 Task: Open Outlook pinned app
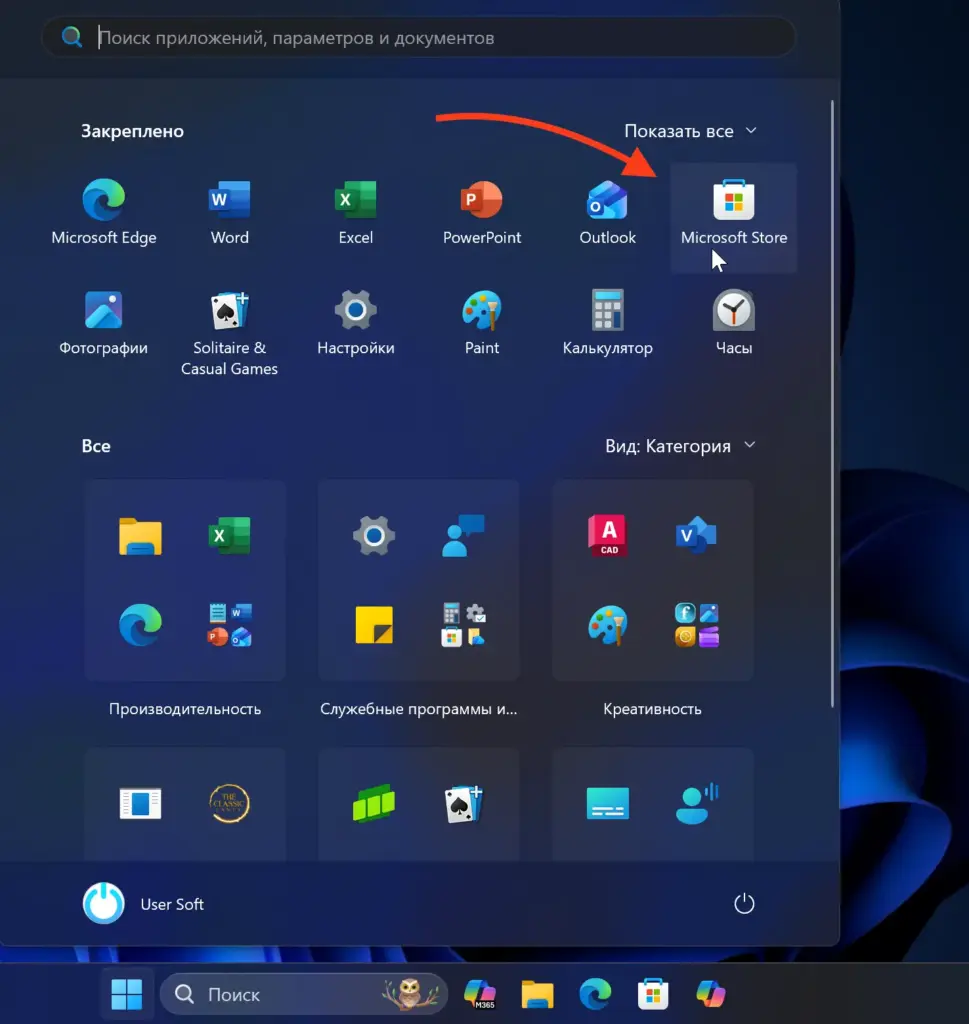click(607, 212)
